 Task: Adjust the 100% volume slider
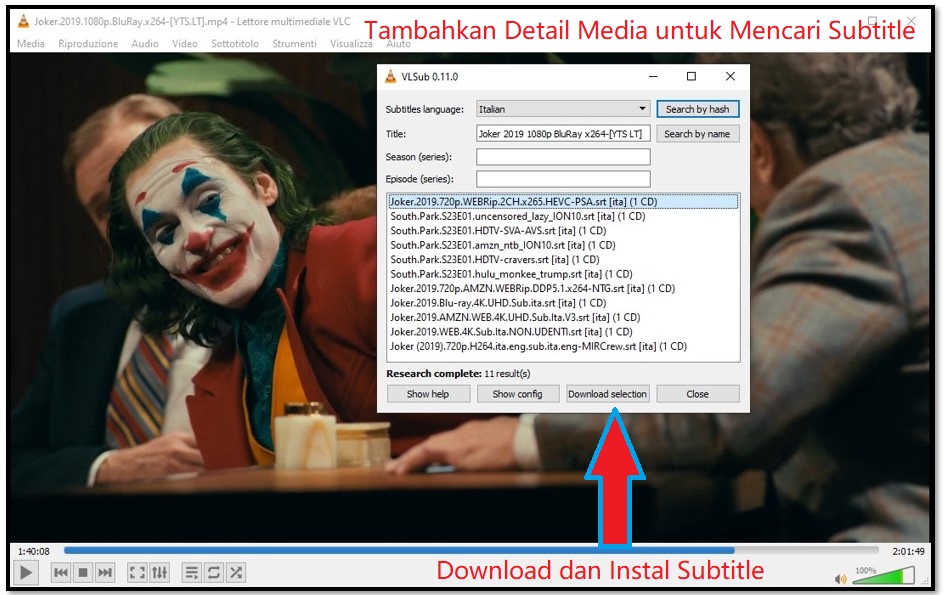pyautogui.click(x=883, y=575)
